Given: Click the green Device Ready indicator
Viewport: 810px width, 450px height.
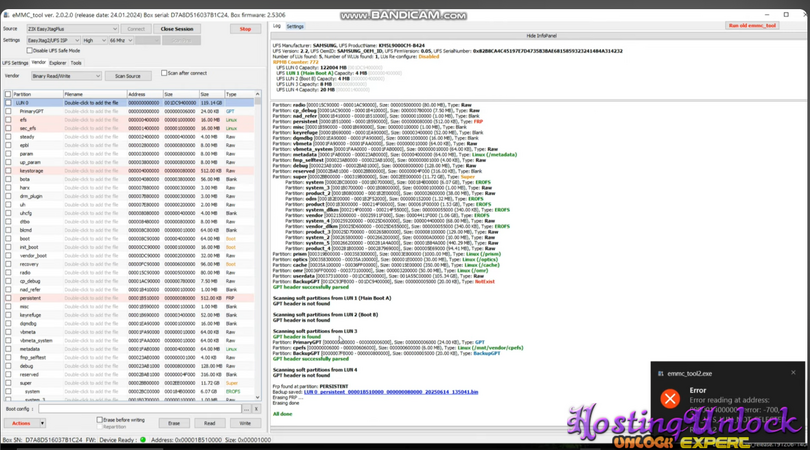Looking at the screenshot, I should coord(143,440).
